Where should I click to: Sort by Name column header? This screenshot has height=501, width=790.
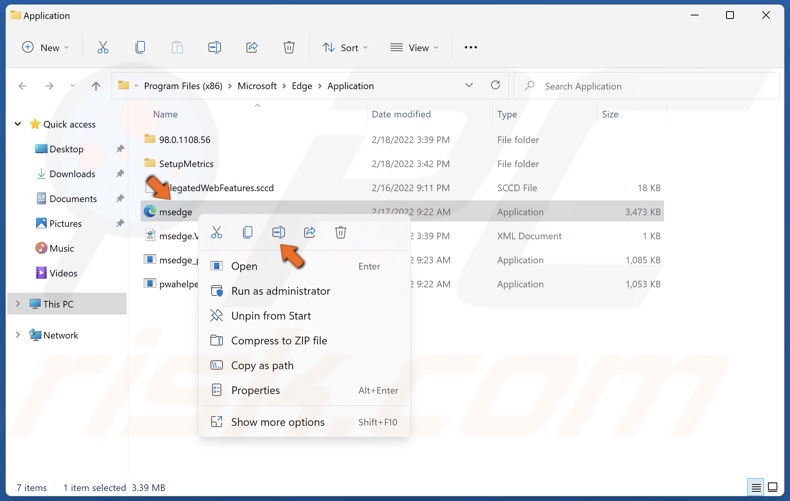[165, 114]
